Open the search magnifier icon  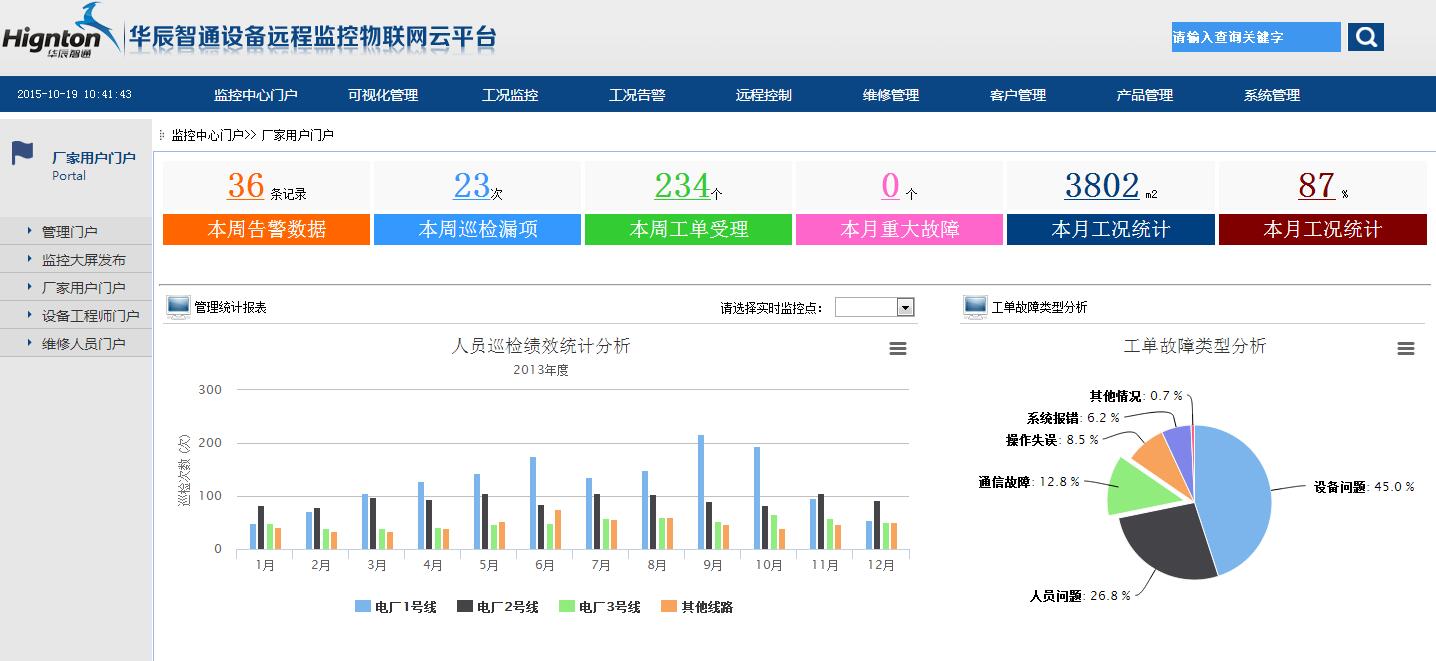click(1365, 37)
